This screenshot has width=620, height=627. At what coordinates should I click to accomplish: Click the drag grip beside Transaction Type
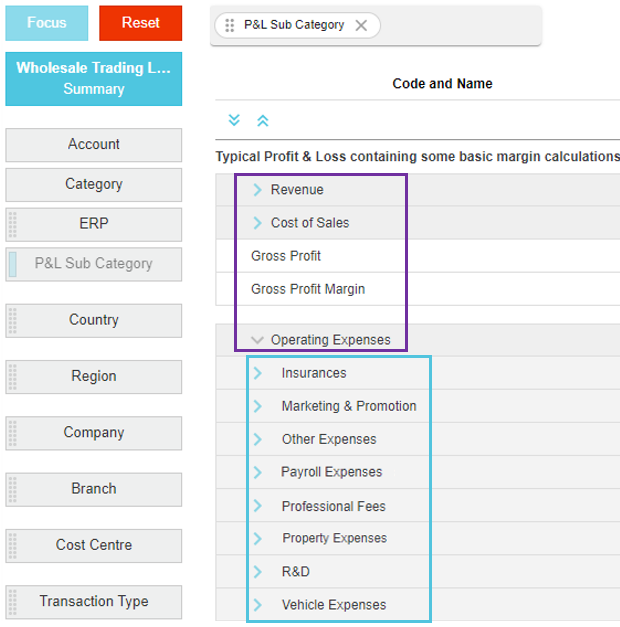tap(13, 602)
